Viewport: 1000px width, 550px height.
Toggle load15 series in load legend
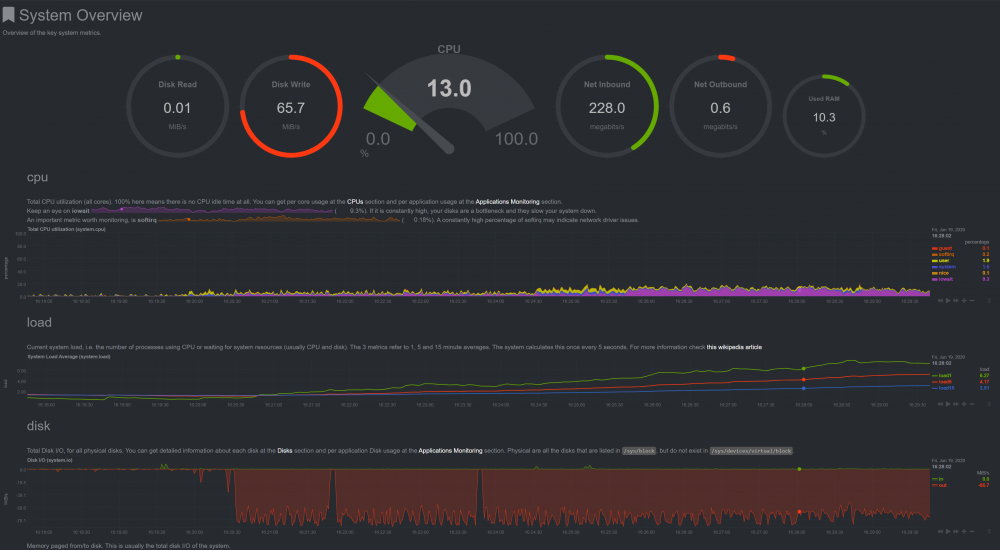point(943,388)
